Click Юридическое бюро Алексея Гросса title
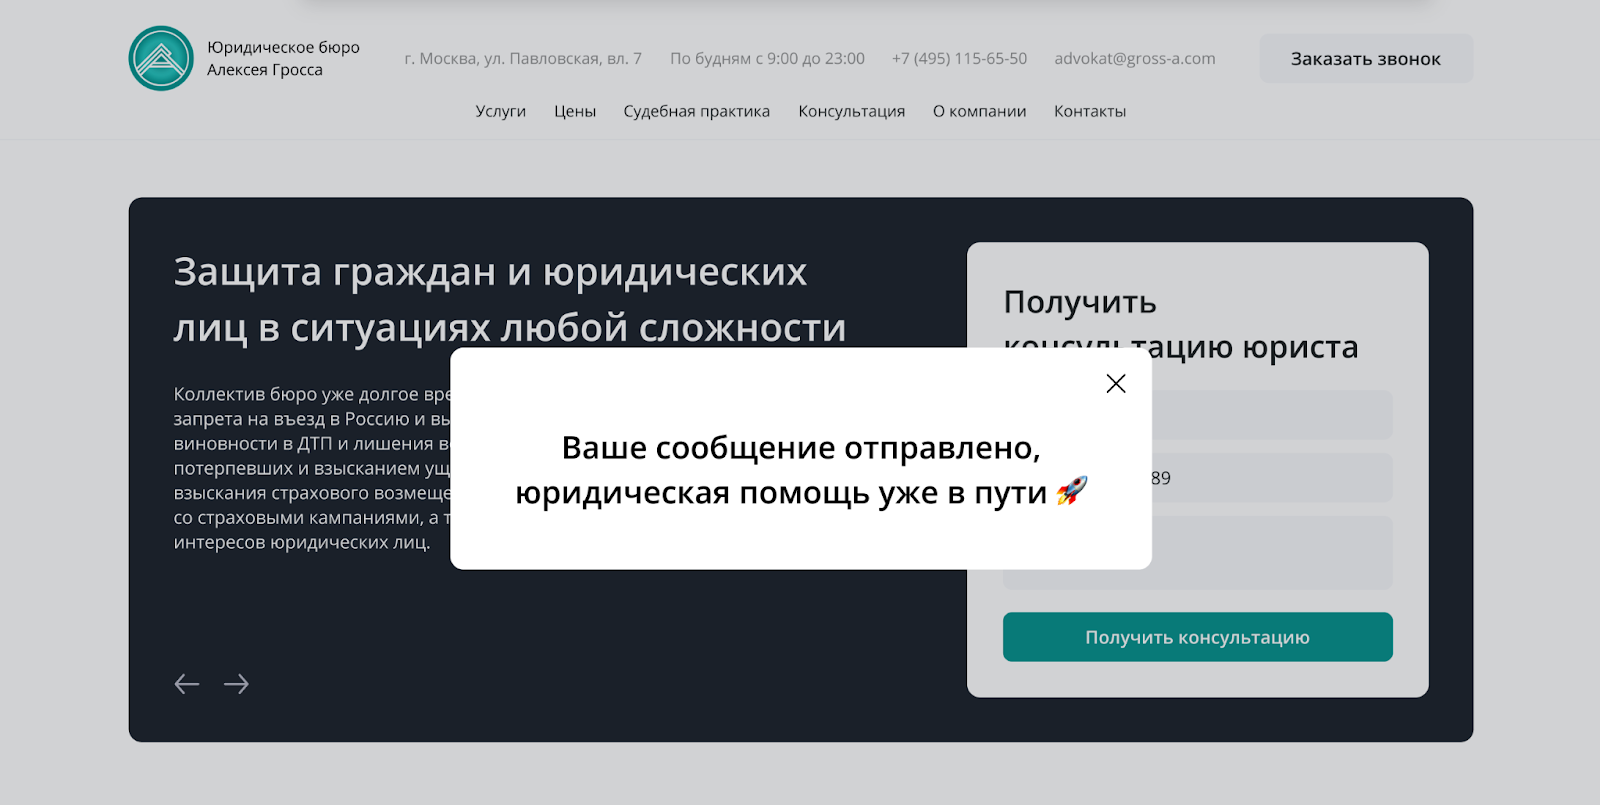The image size is (1600, 805). pyautogui.click(x=283, y=59)
